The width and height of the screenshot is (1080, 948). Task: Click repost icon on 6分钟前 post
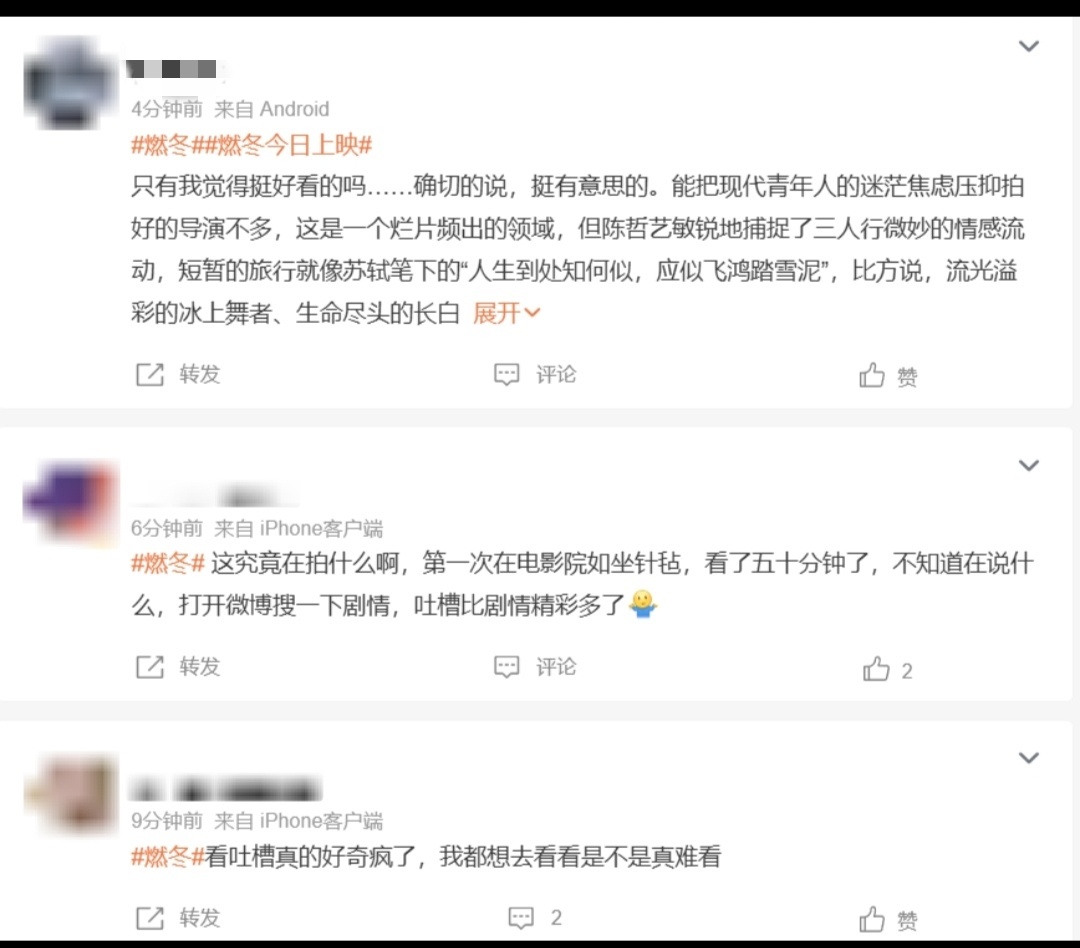[x=149, y=666]
